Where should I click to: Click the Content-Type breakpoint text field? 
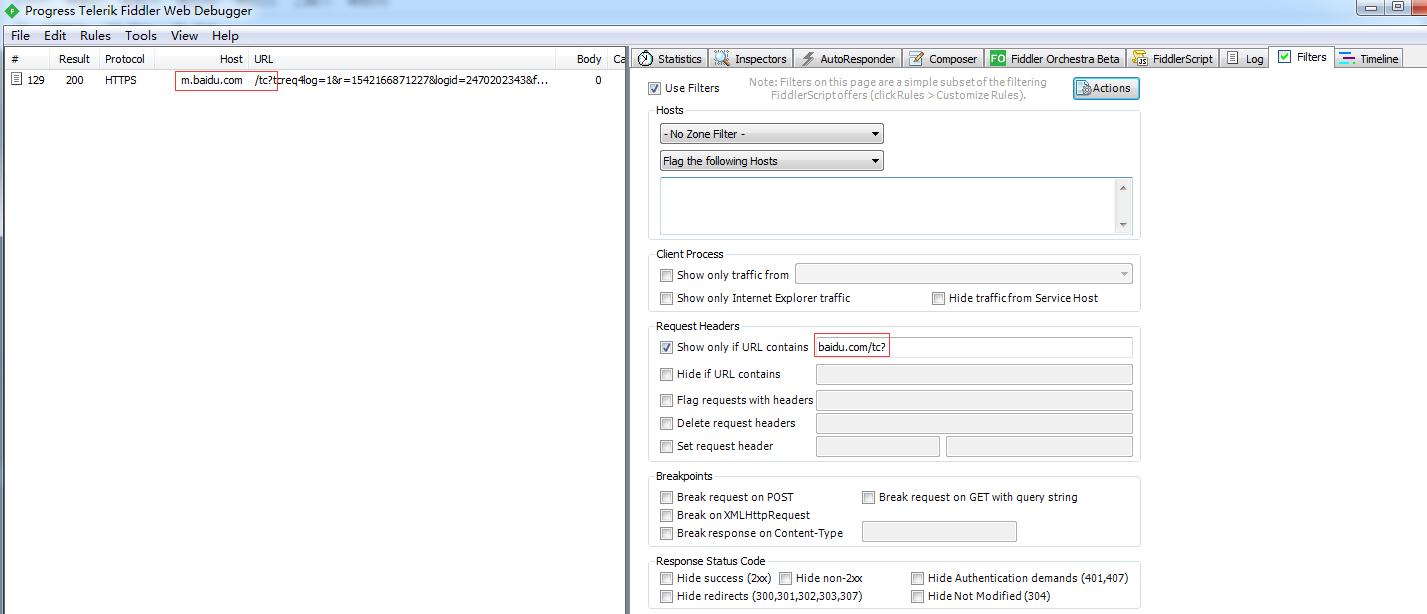pos(939,532)
